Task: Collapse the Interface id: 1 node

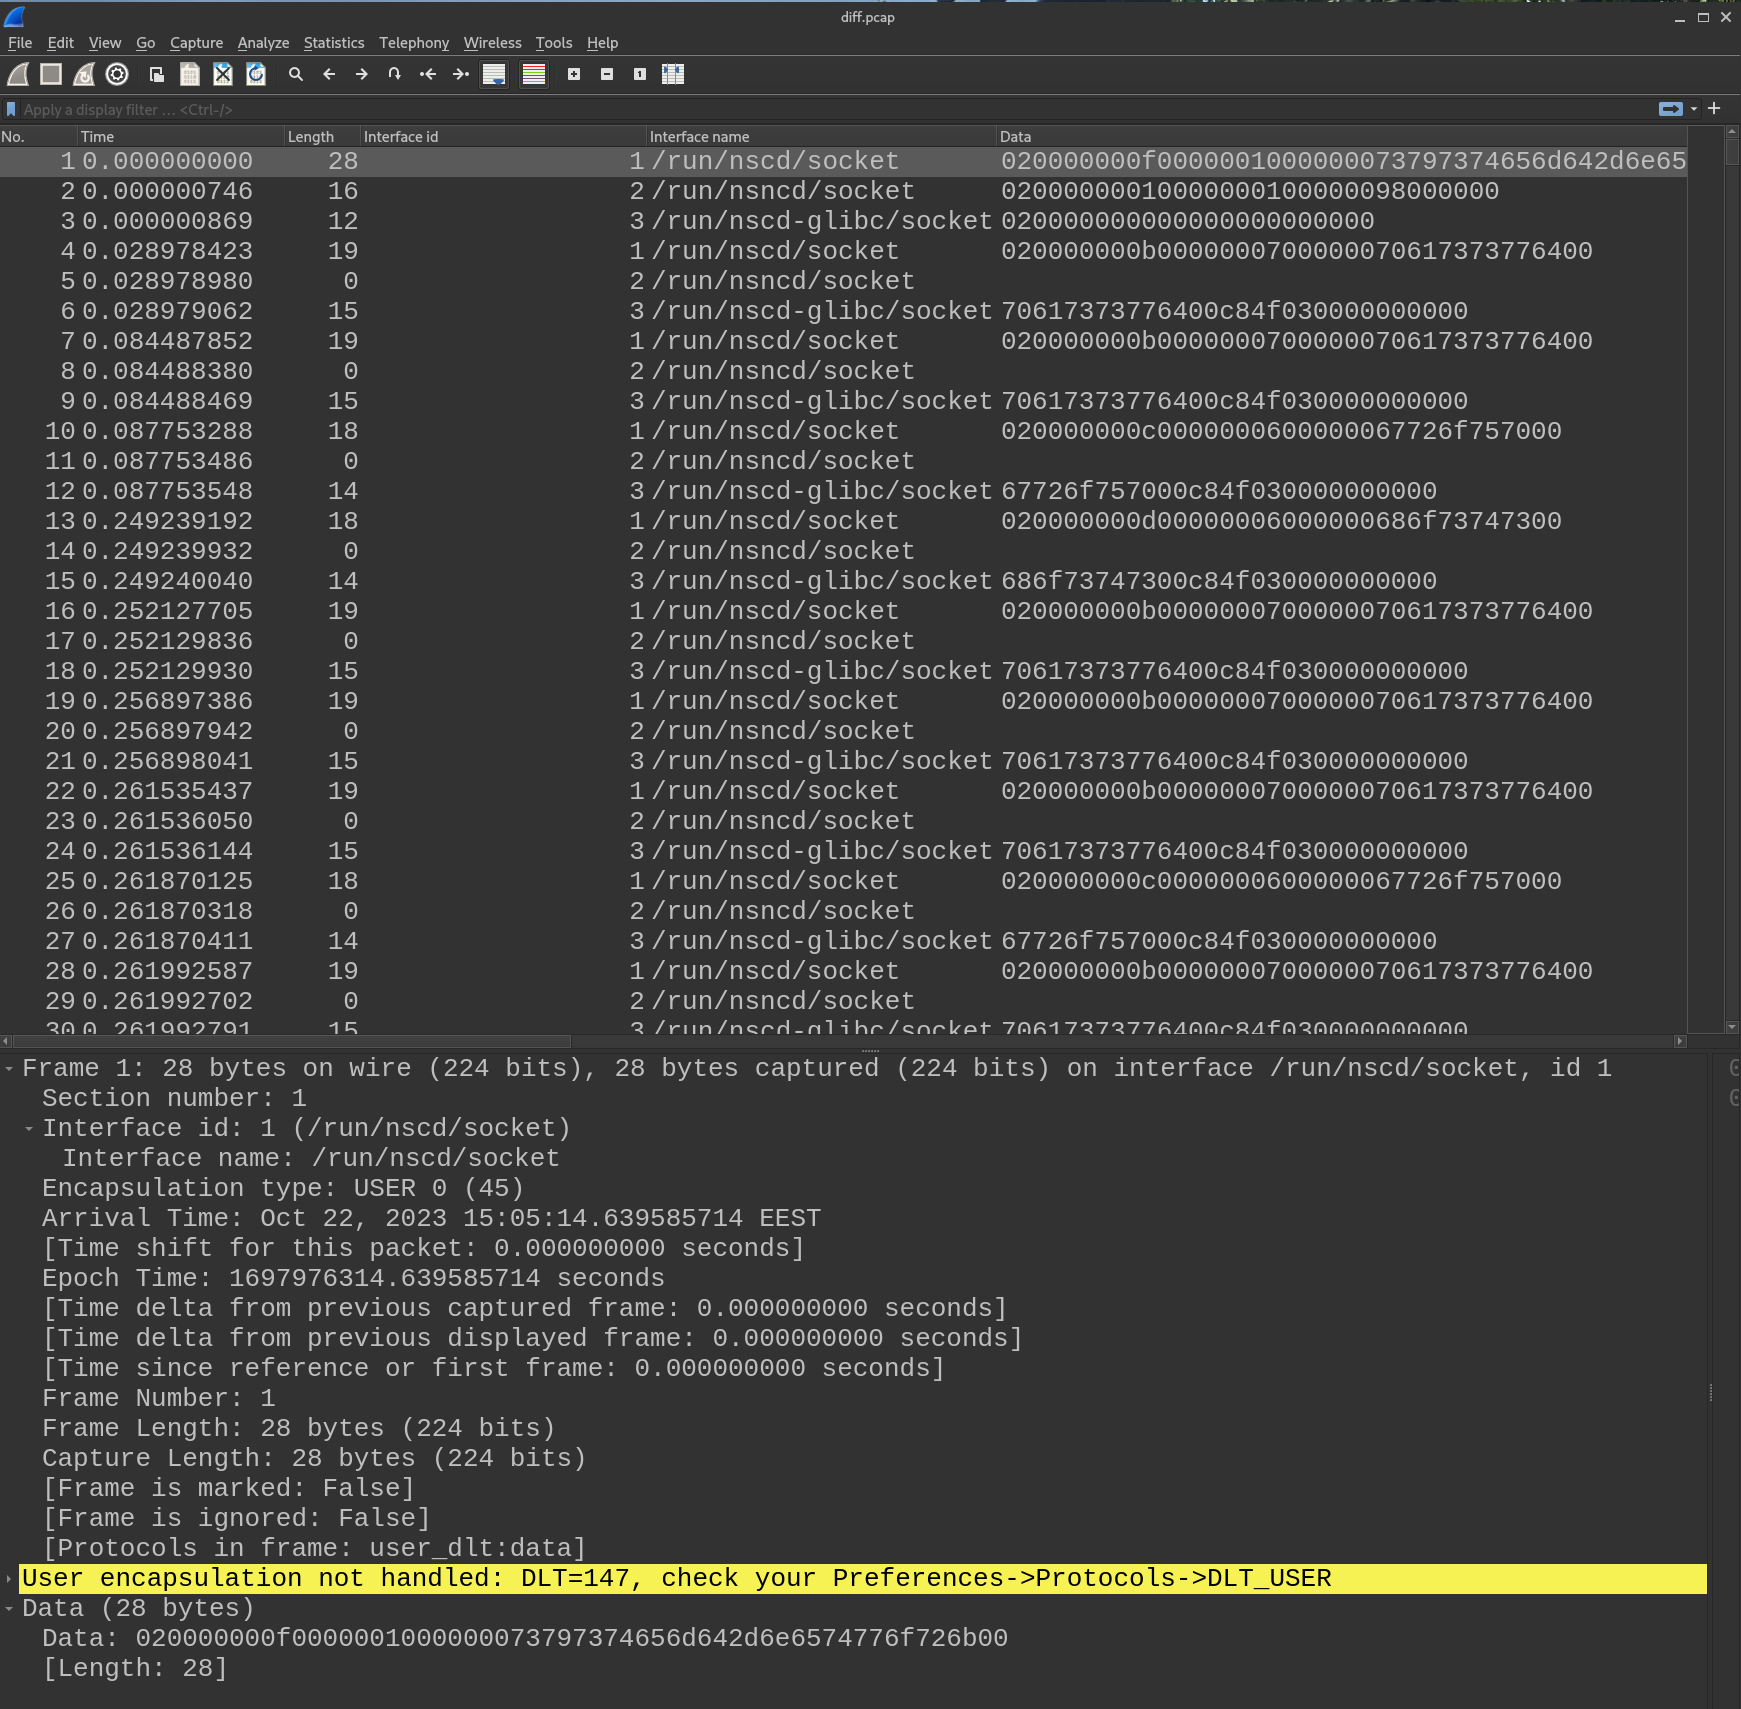Action: pos(29,1129)
